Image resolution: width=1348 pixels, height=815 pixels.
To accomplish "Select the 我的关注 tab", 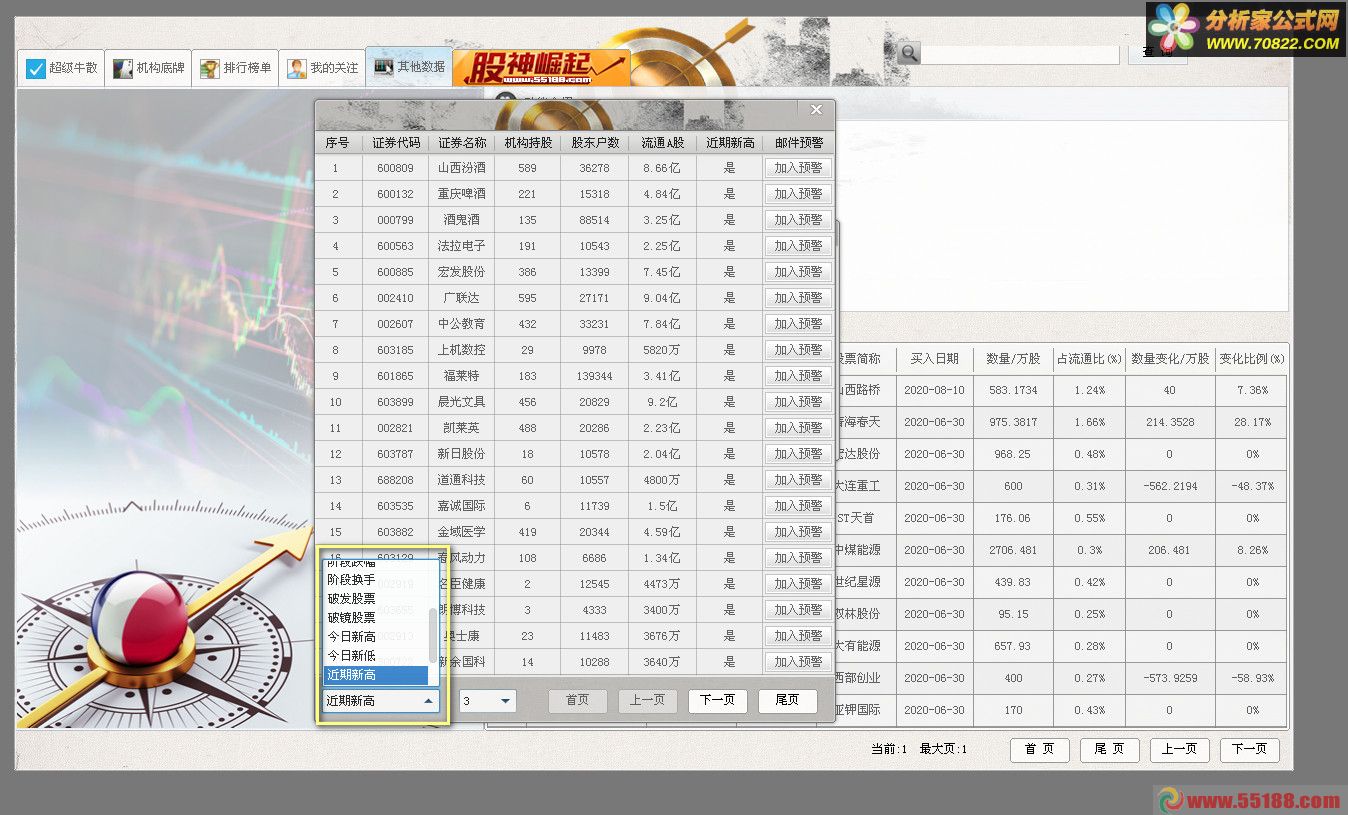I will coord(322,68).
